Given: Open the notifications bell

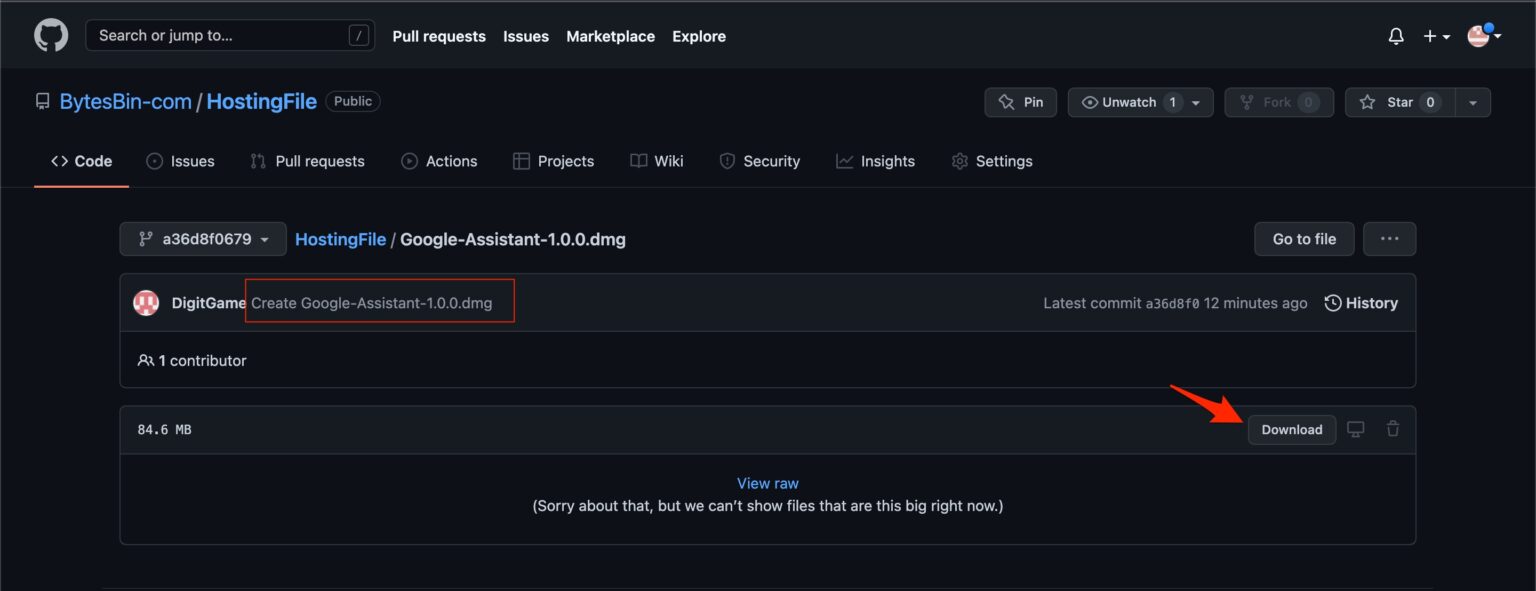Looking at the screenshot, I should [1396, 35].
